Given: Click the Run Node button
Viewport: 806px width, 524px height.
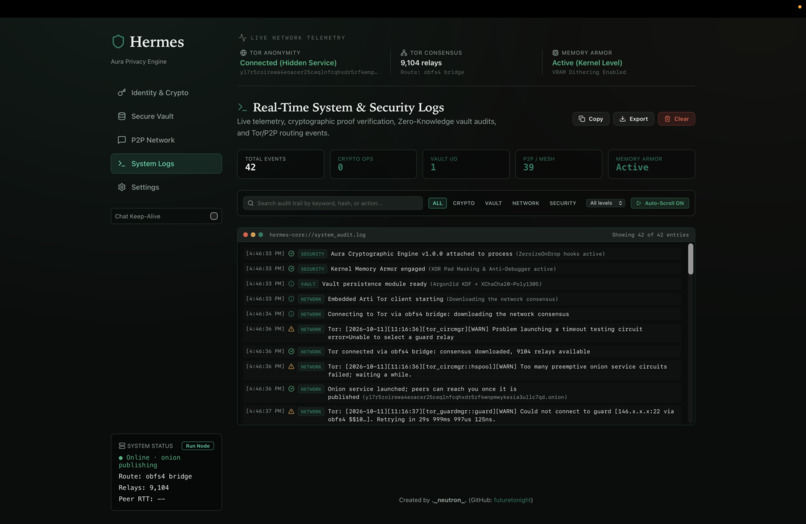Looking at the screenshot, I should pos(198,446).
